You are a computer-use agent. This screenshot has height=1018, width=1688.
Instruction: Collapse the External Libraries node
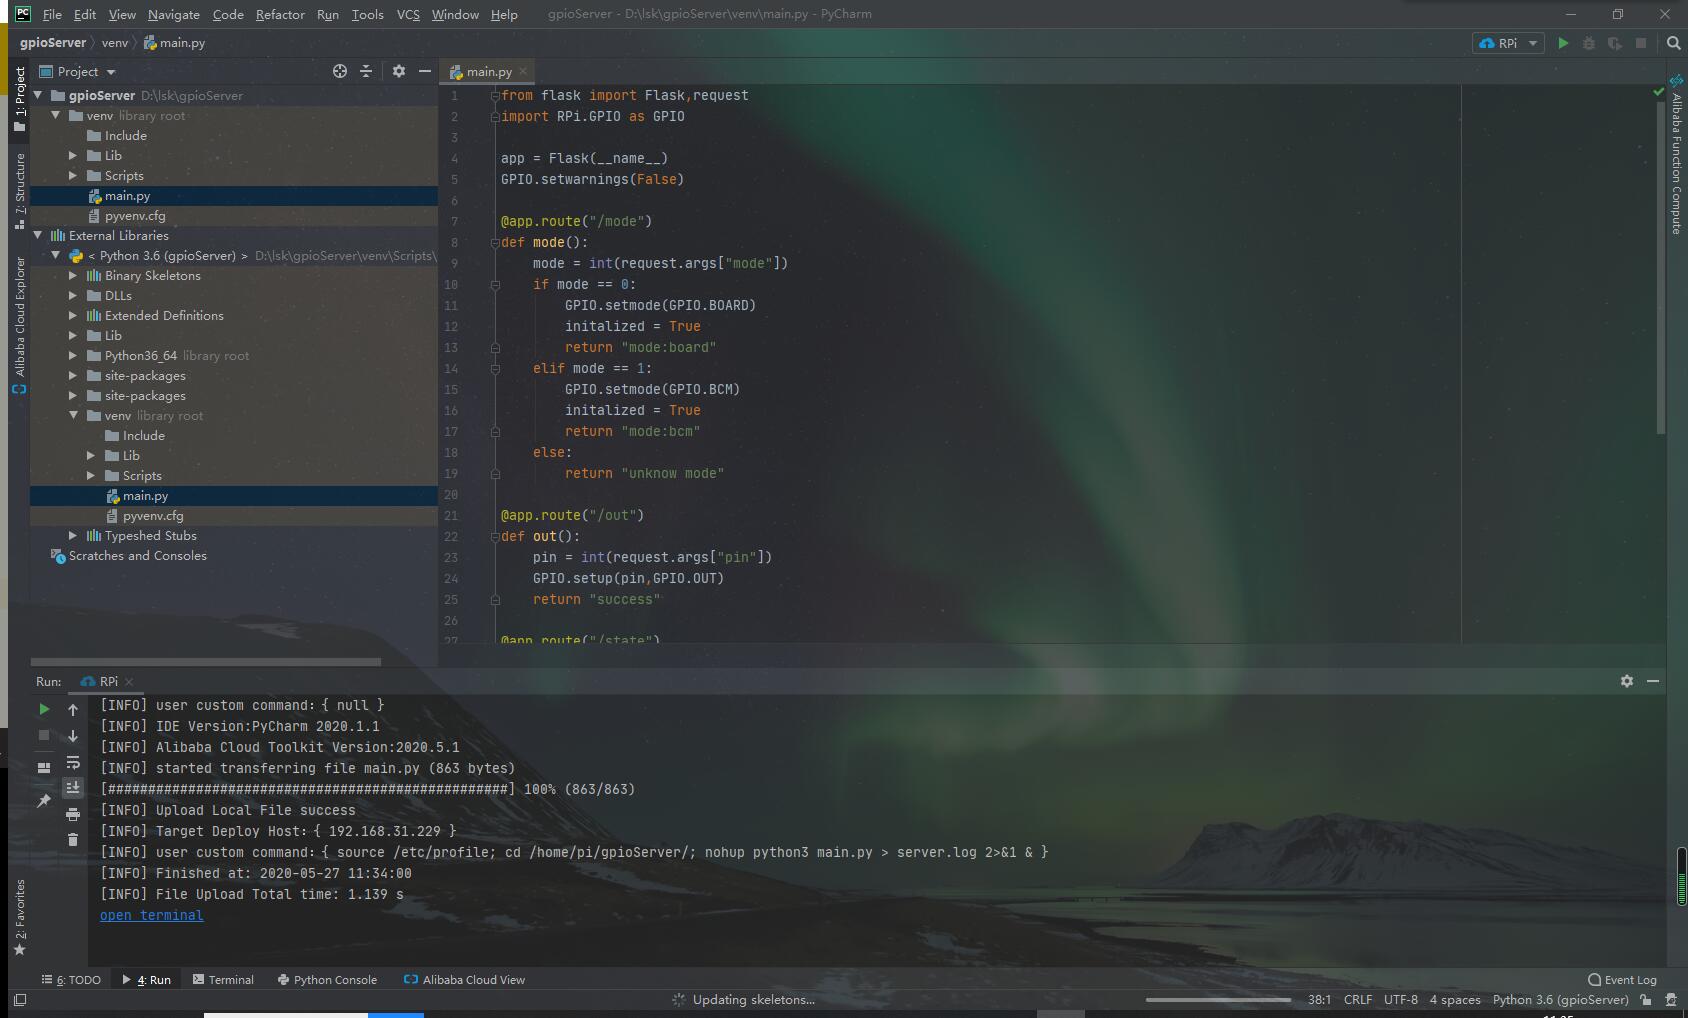pyautogui.click(x=38, y=235)
